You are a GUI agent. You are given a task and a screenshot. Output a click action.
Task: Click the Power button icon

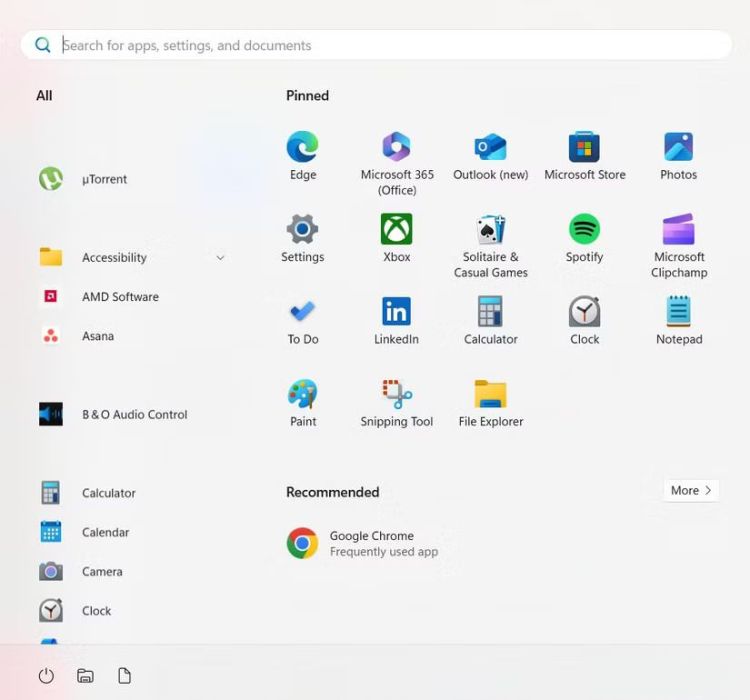[46, 676]
